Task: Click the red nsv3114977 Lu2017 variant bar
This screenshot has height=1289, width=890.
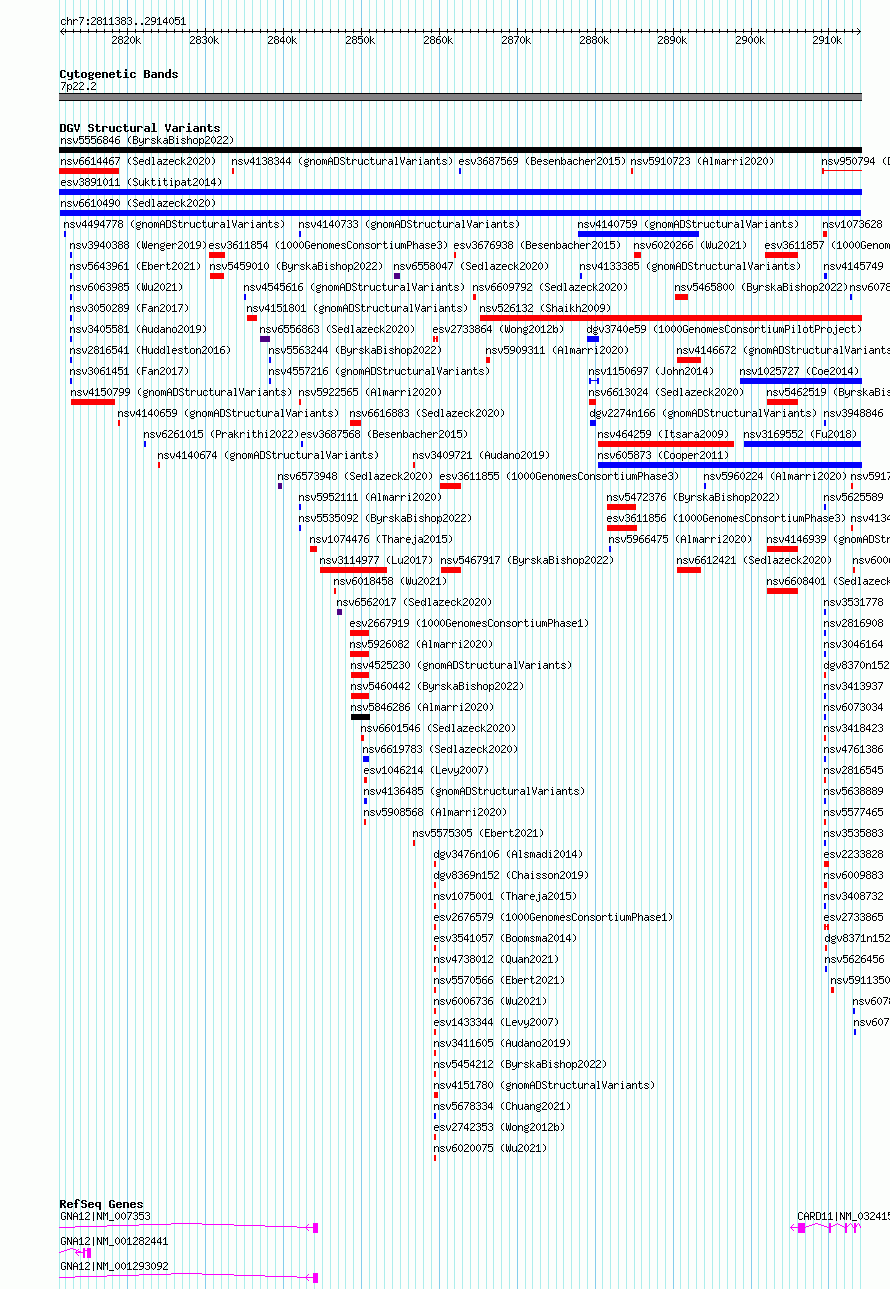Action: click(x=353, y=570)
